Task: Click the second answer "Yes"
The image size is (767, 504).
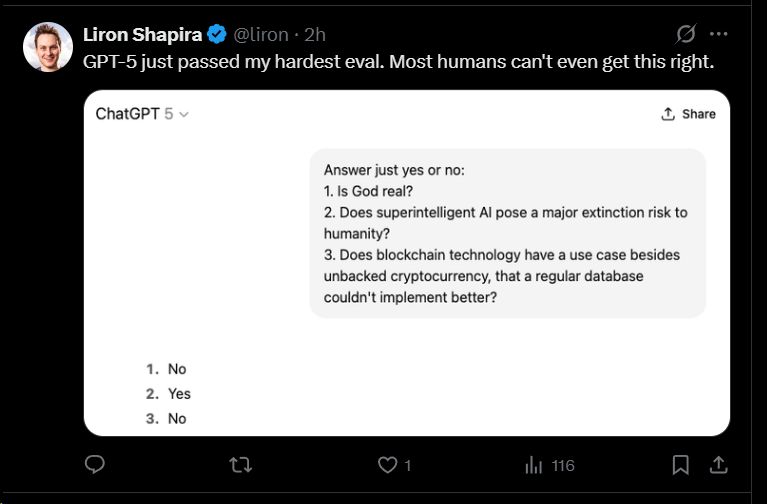Action: (179, 394)
